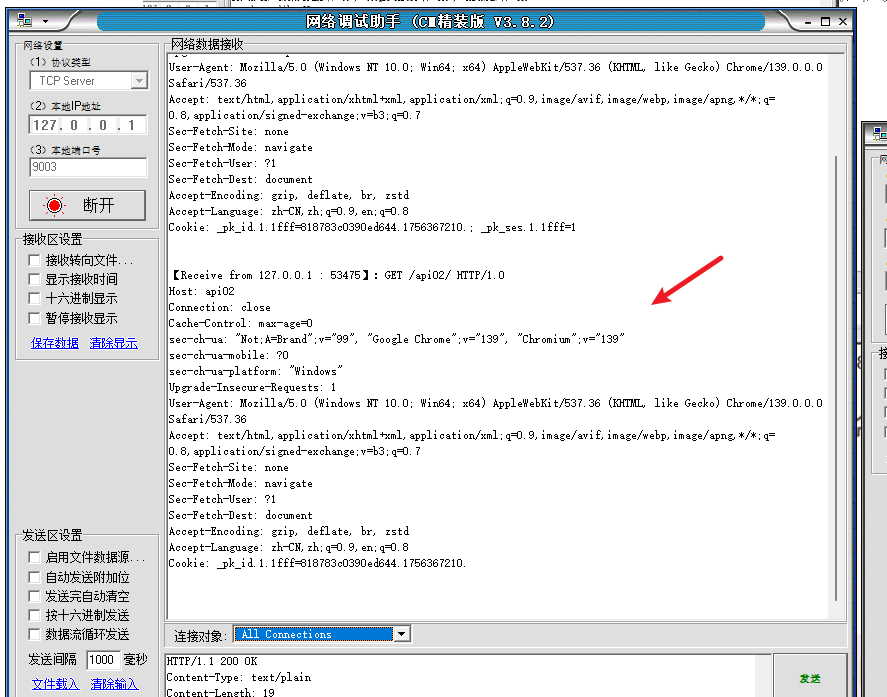Click the 清除显示 link
The image size is (887, 697).
(x=114, y=343)
